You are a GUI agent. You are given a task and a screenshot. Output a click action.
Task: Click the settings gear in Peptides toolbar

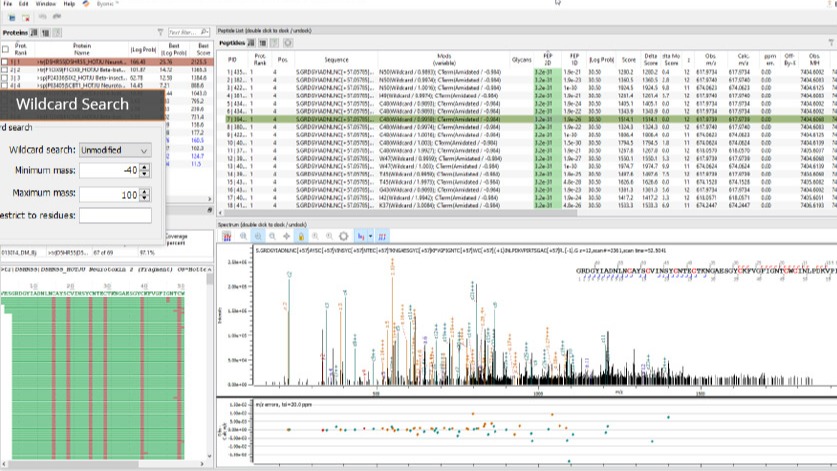point(288,43)
